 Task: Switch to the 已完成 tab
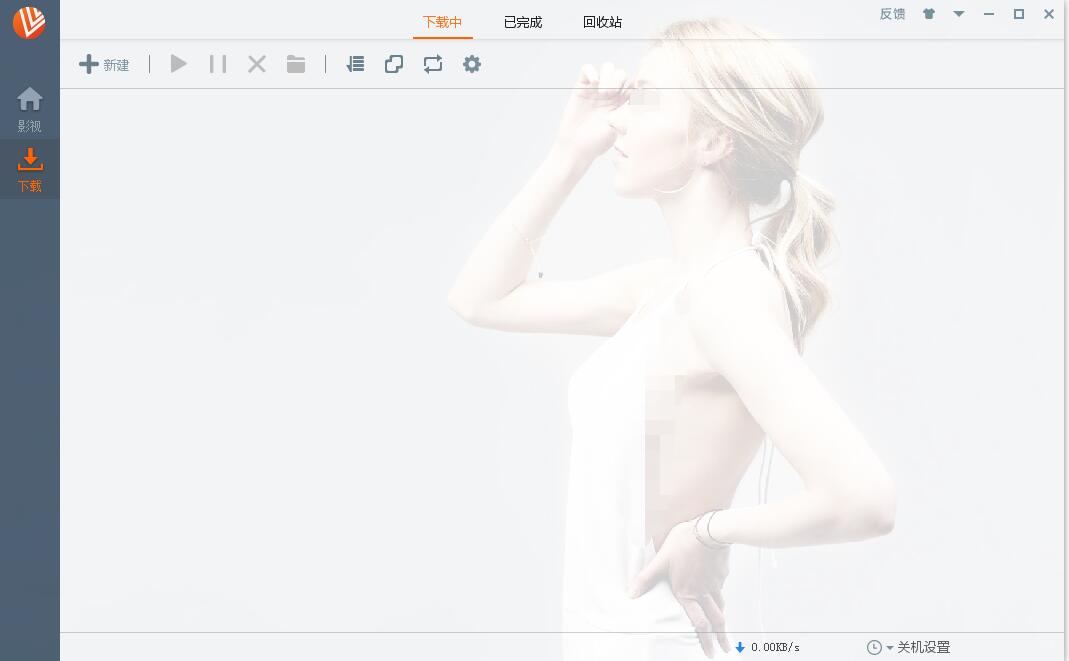(x=523, y=22)
